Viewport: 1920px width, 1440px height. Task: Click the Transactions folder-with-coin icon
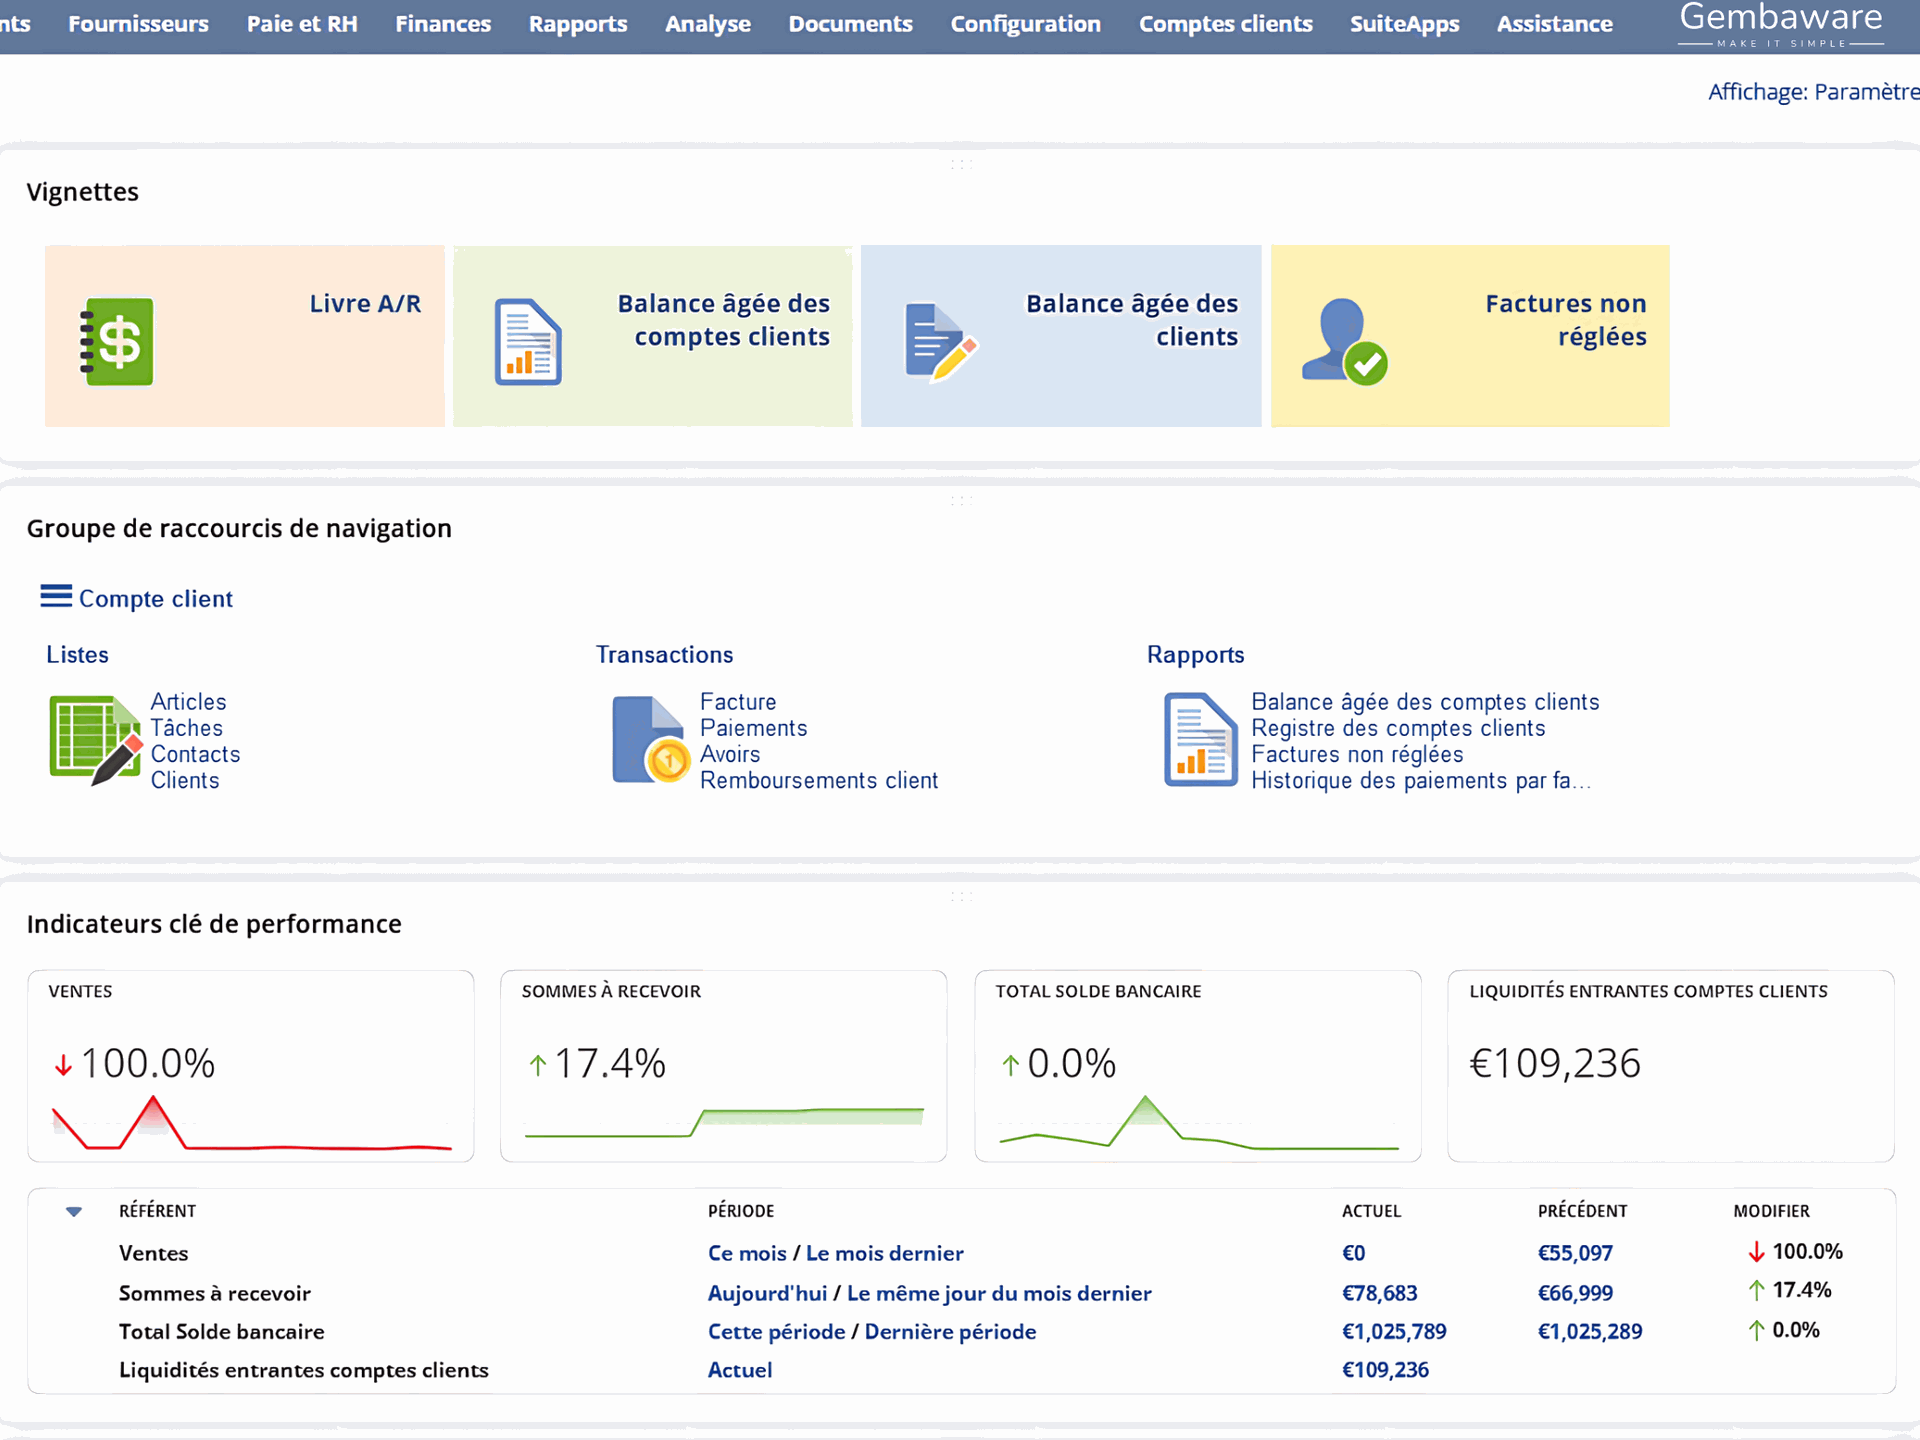pyautogui.click(x=650, y=740)
